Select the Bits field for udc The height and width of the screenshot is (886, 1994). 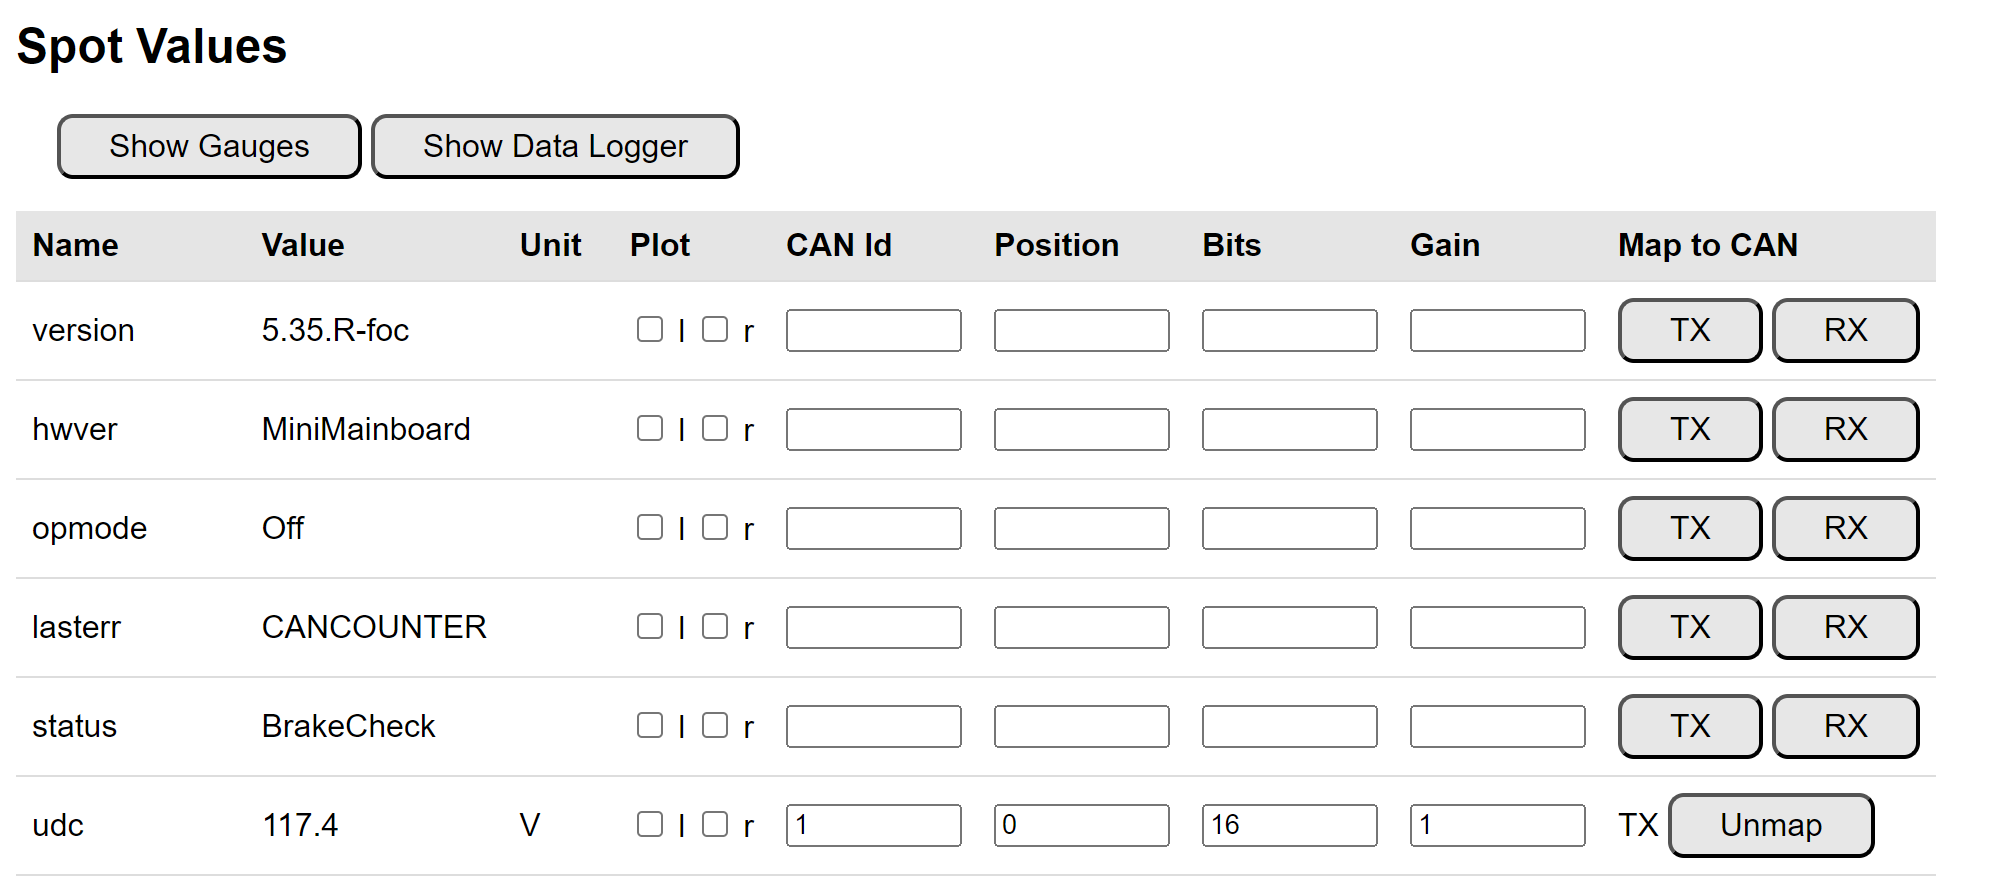tap(1289, 825)
